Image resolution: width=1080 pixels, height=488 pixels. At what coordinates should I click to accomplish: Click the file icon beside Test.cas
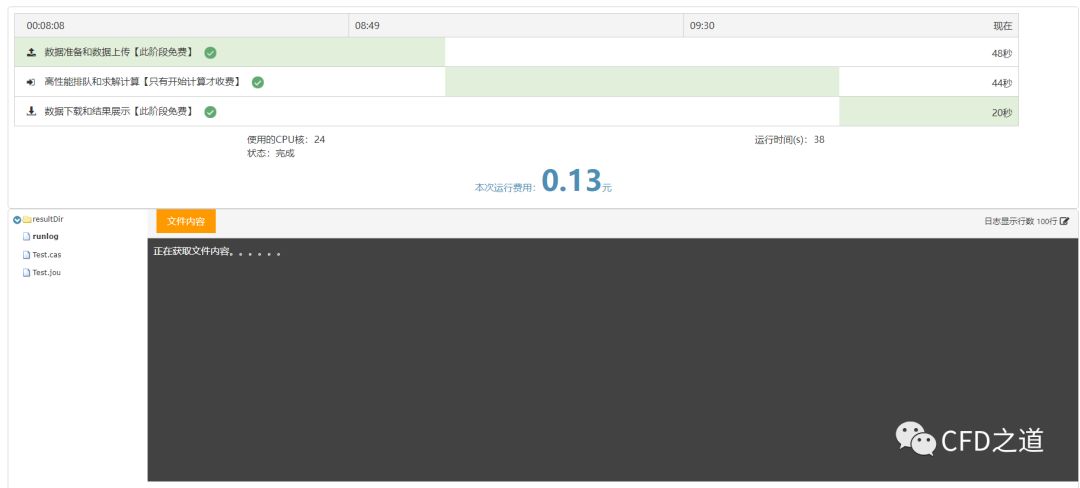pos(26,255)
